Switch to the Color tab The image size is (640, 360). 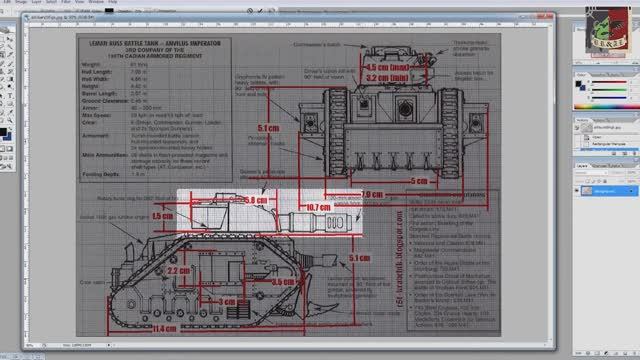click(581, 75)
